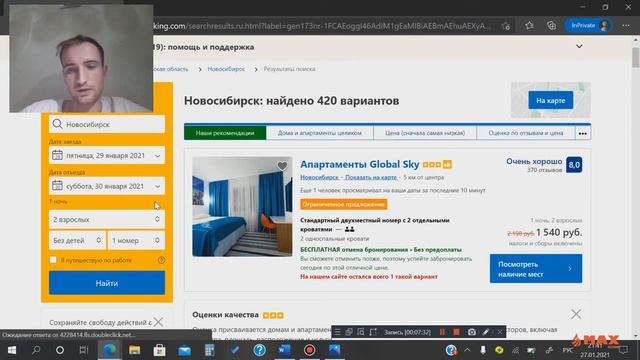Screen dimensions: 640x360
Task: Select 'Цена (сначала самая низкая)' tab
Action: tap(425, 133)
